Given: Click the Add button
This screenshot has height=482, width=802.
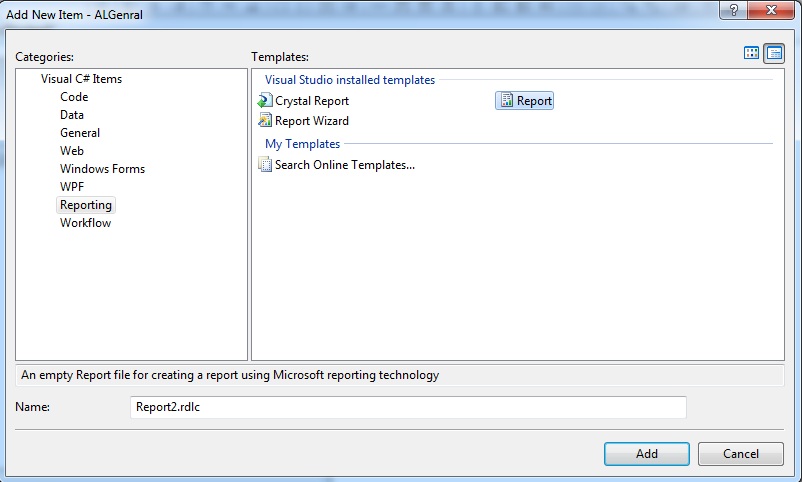Looking at the screenshot, I should point(647,454).
